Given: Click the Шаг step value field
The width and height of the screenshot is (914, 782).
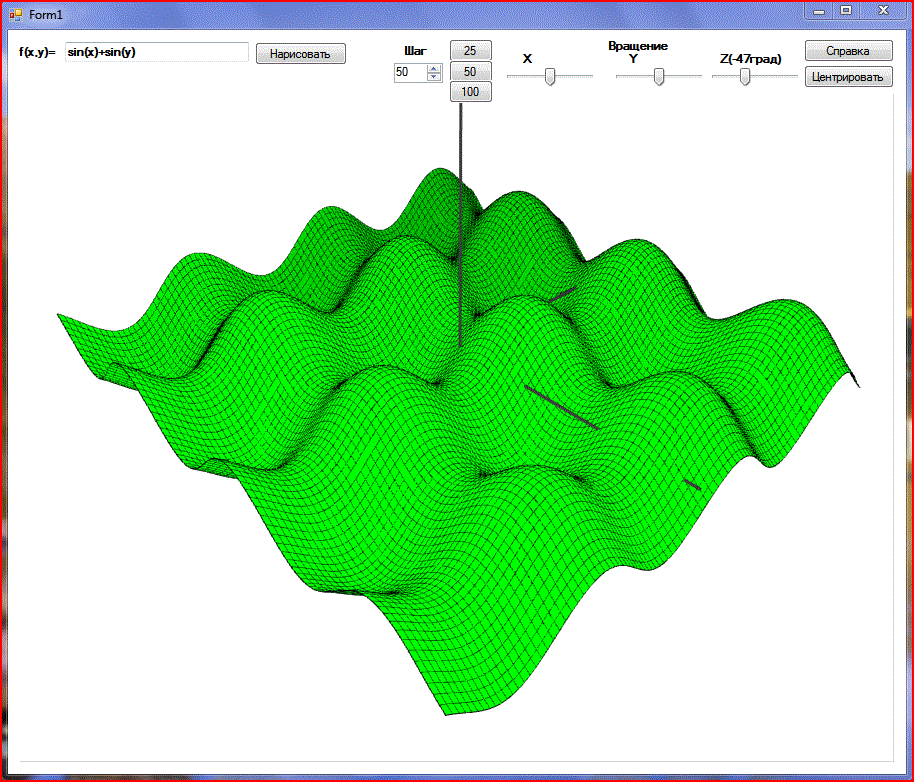Looking at the screenshot, I should pos(410,72).
